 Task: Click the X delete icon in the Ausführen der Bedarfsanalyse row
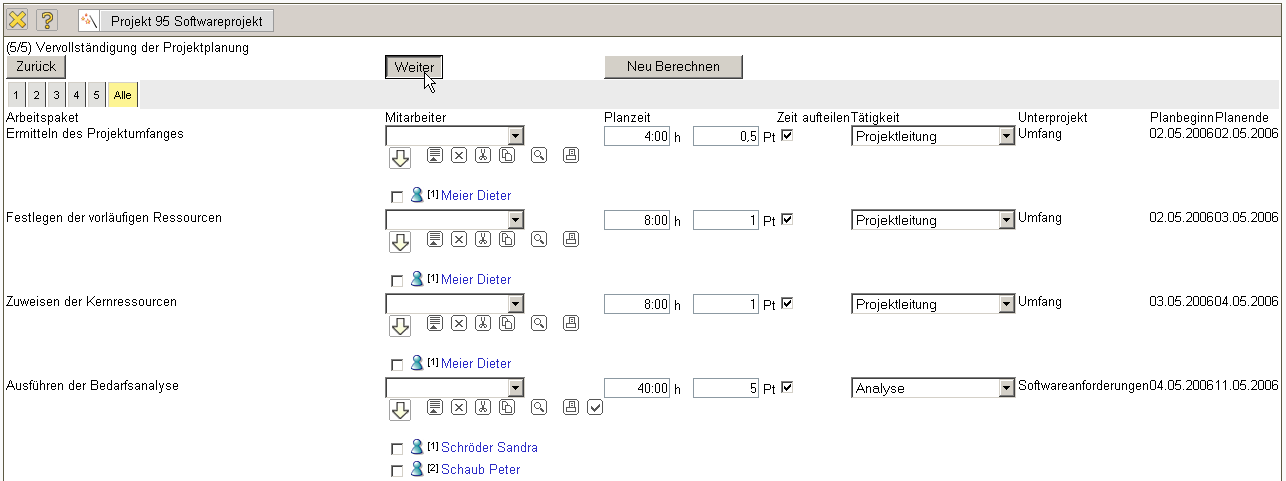click(458, 407)
